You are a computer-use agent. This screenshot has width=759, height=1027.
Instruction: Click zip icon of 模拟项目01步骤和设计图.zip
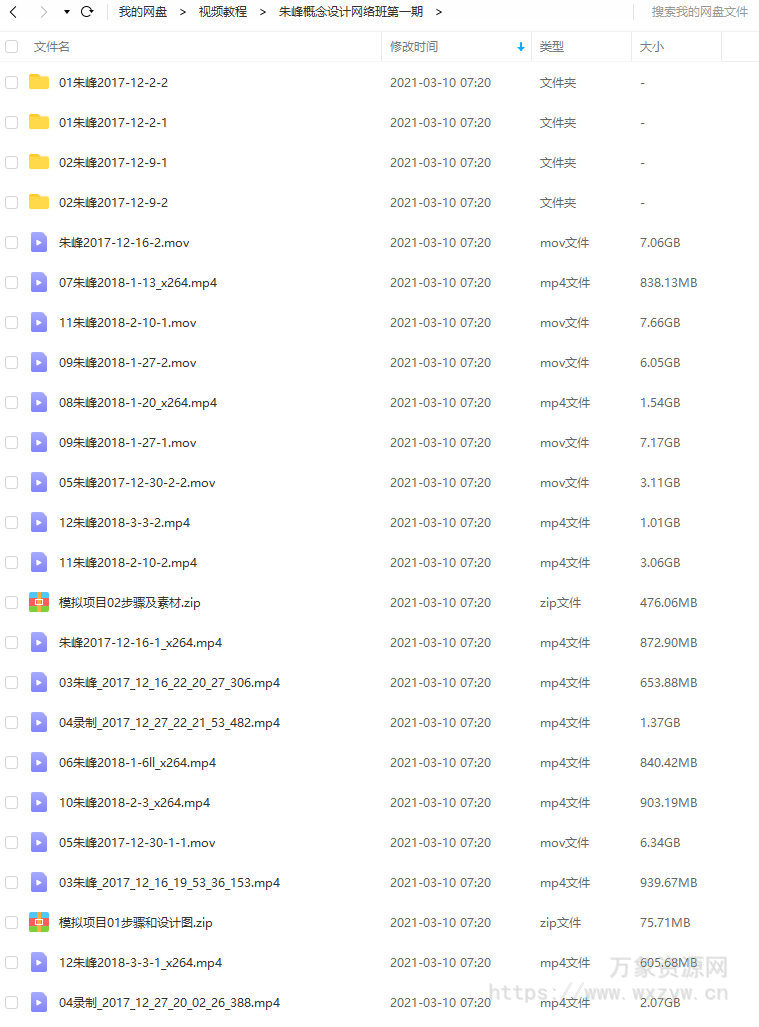point(39,922)
